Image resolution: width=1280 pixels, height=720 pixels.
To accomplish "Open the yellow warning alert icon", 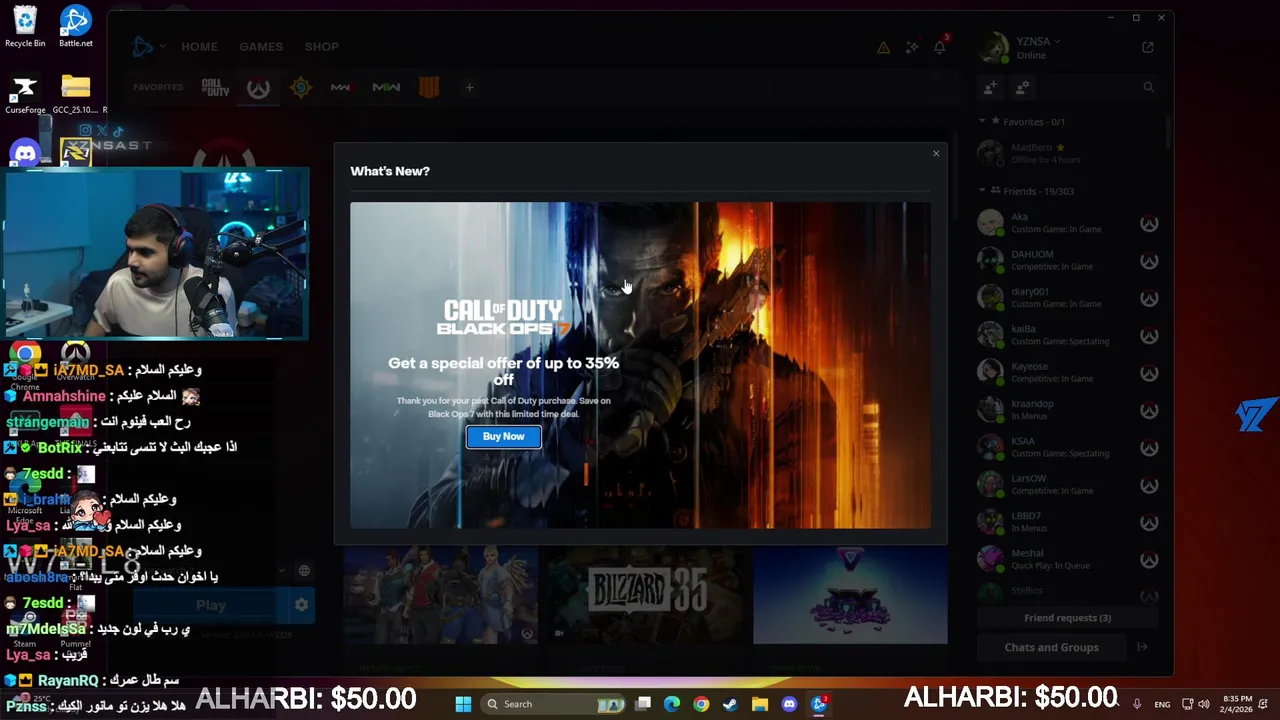I will point(883,47).
